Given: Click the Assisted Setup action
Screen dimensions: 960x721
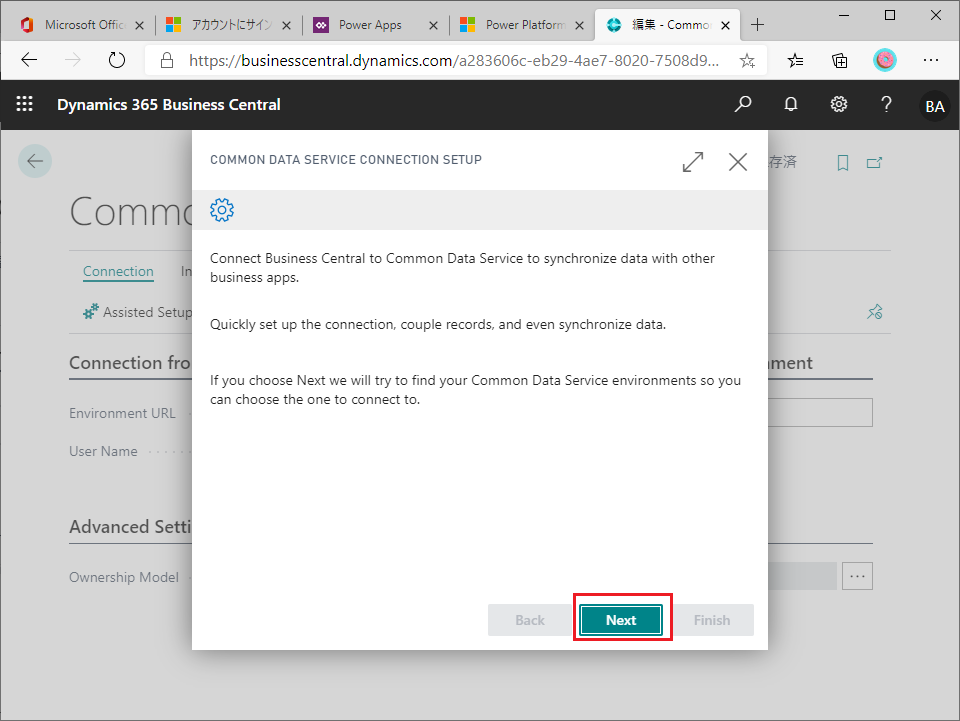Looking at the screenshot, I should point(138,312).
